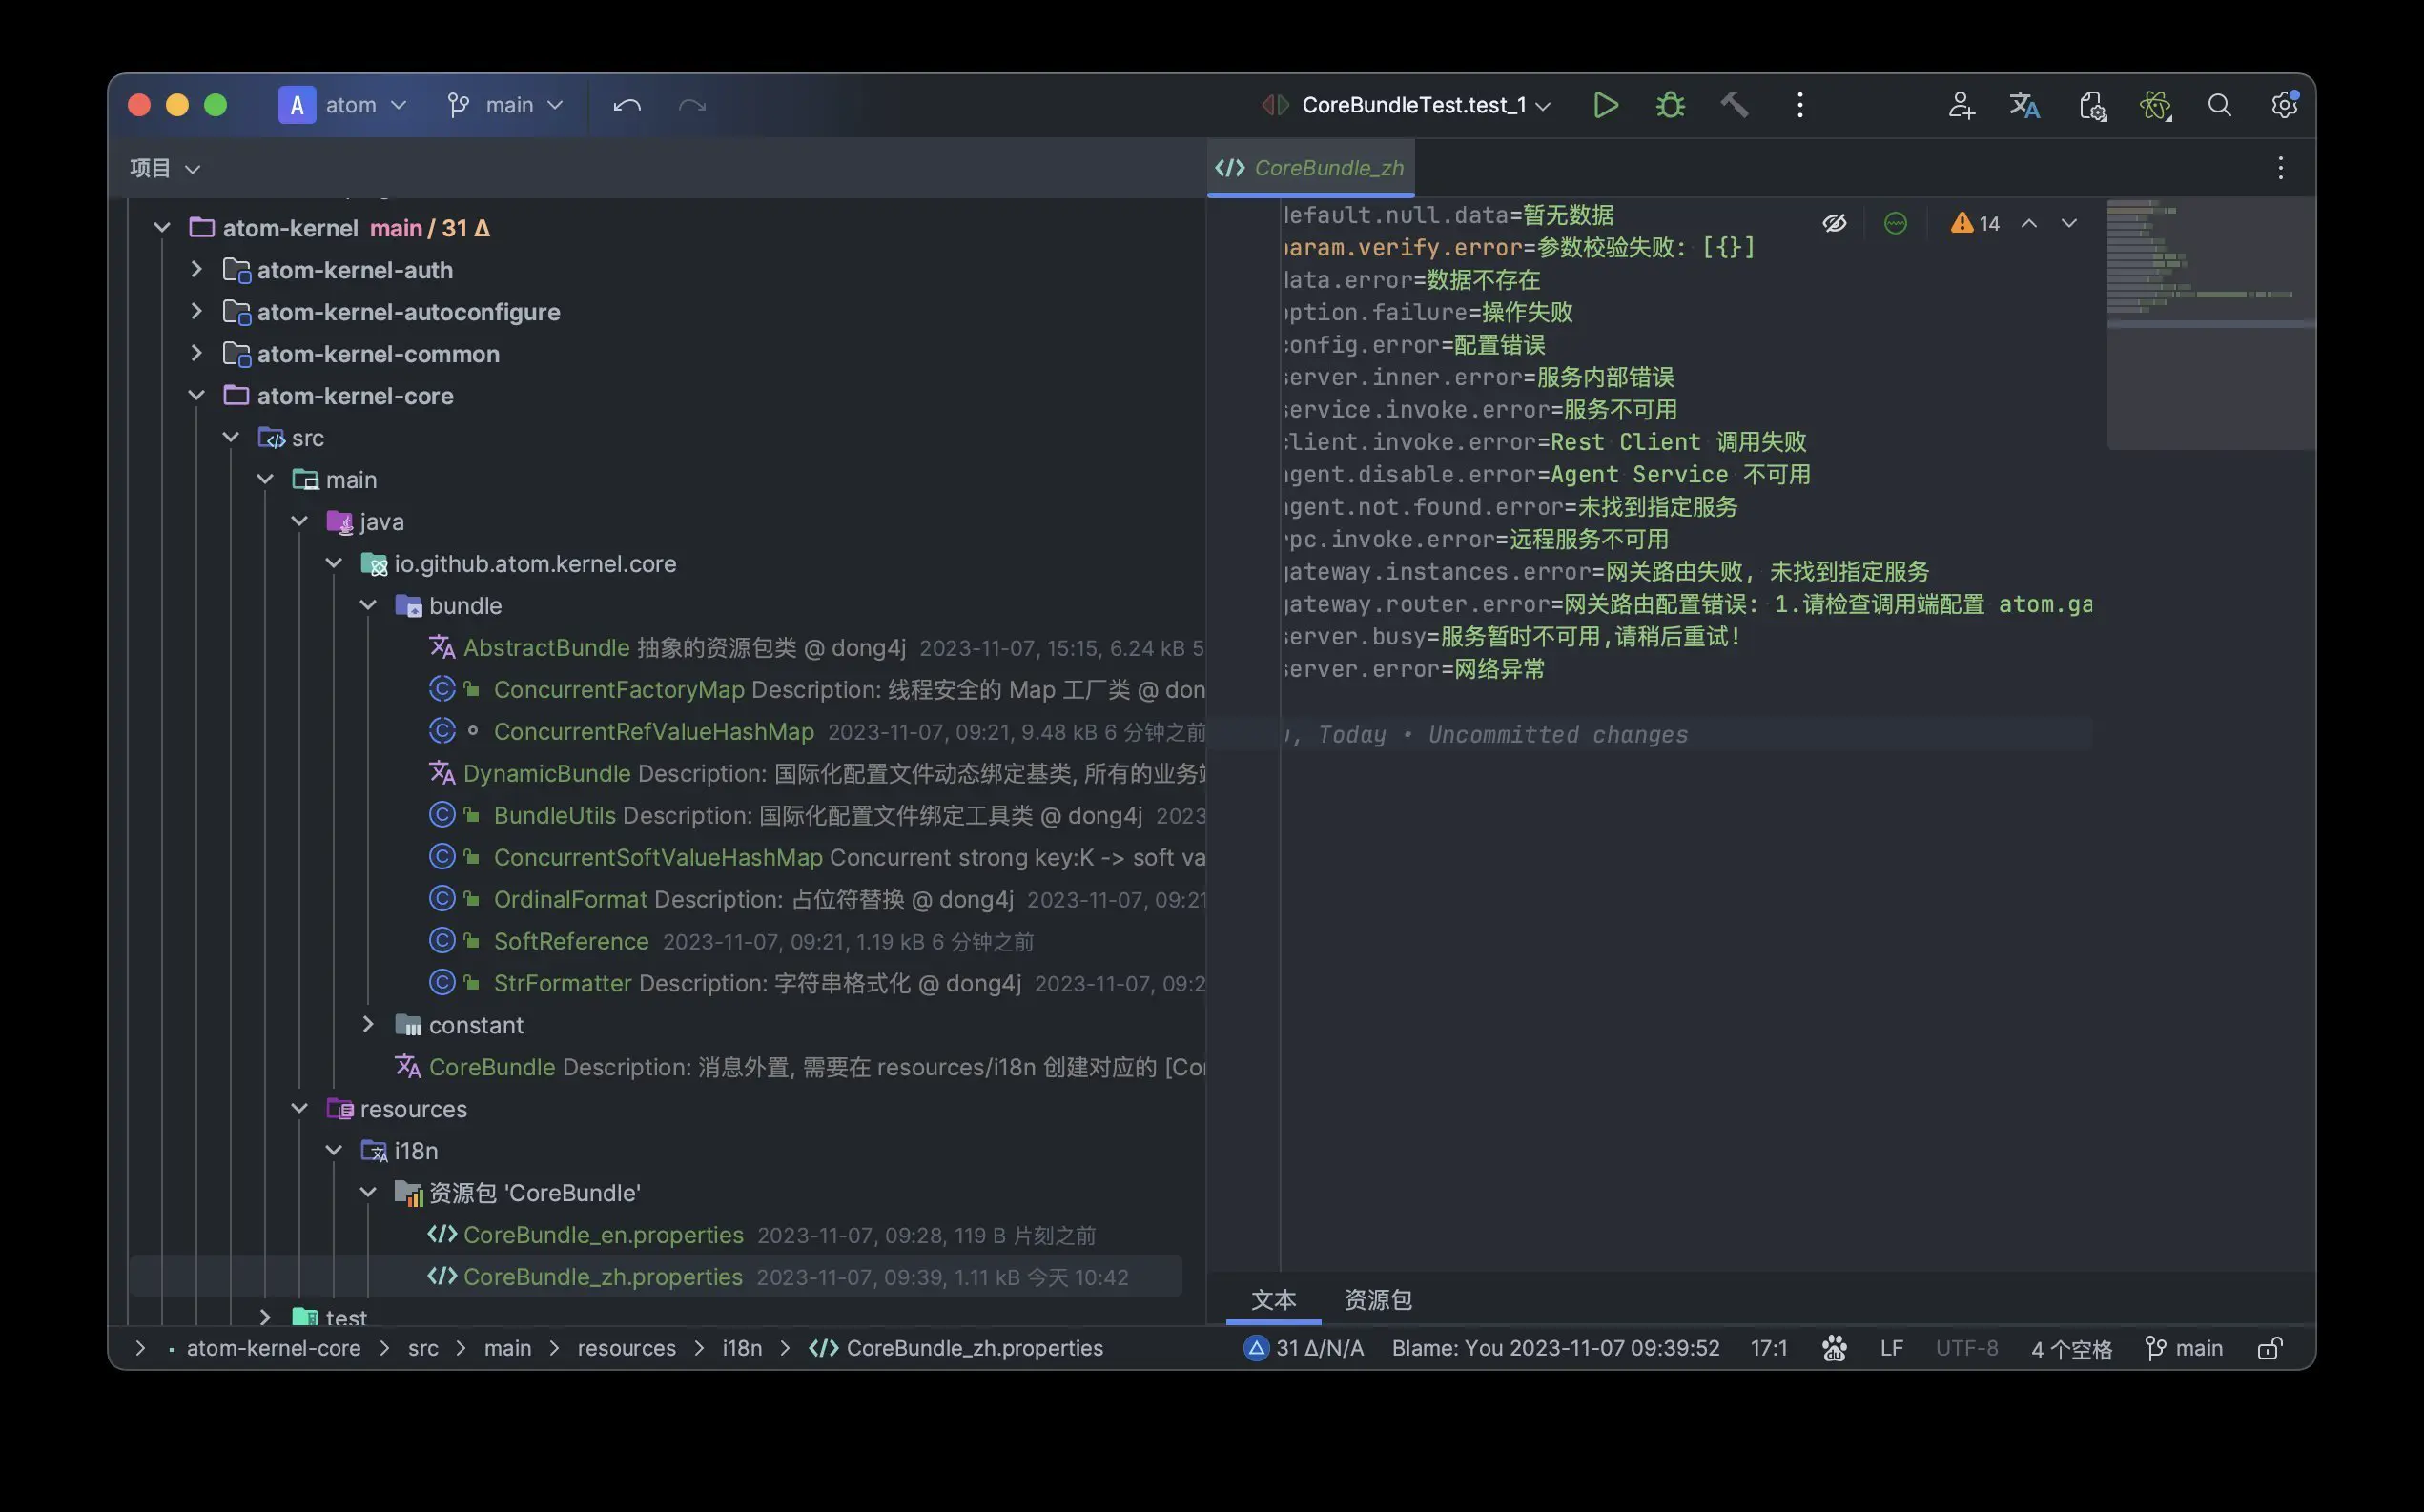The height and width of the screenshot is (1512, 2424).
Task: Collapse the atom-kernel-core folder
Action: 196,396
